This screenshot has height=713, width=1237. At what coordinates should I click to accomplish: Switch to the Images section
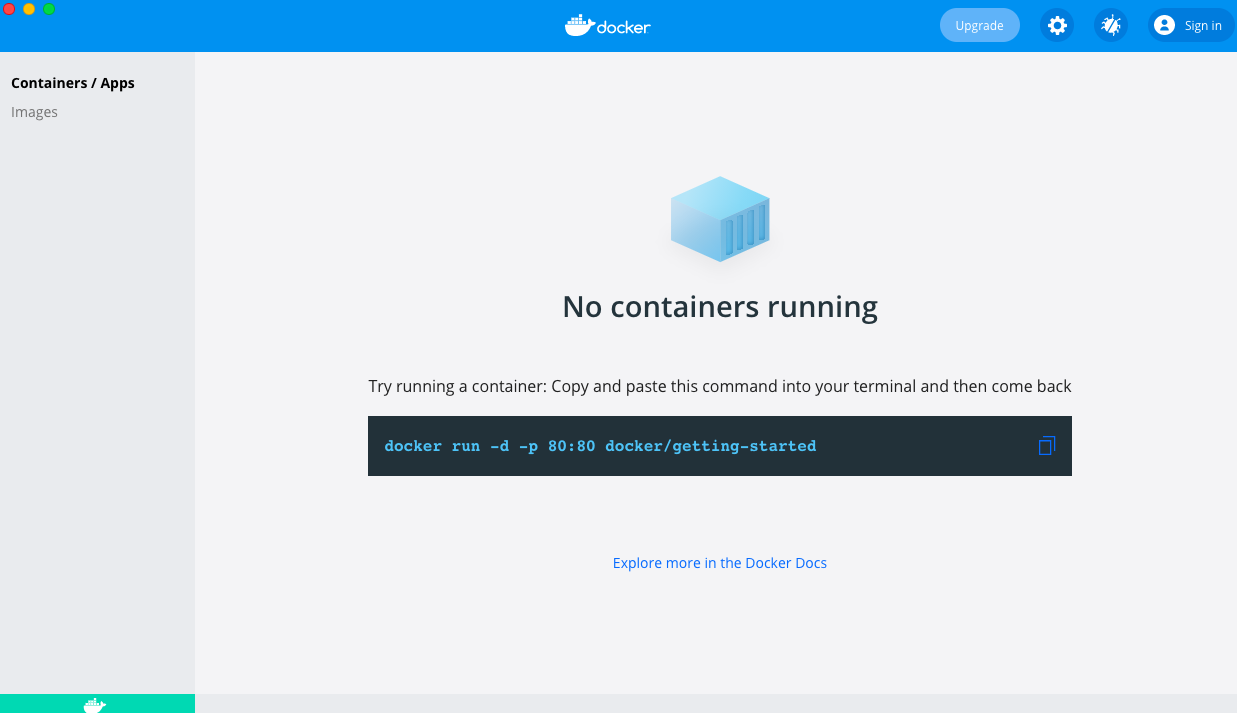click(35, 112)
